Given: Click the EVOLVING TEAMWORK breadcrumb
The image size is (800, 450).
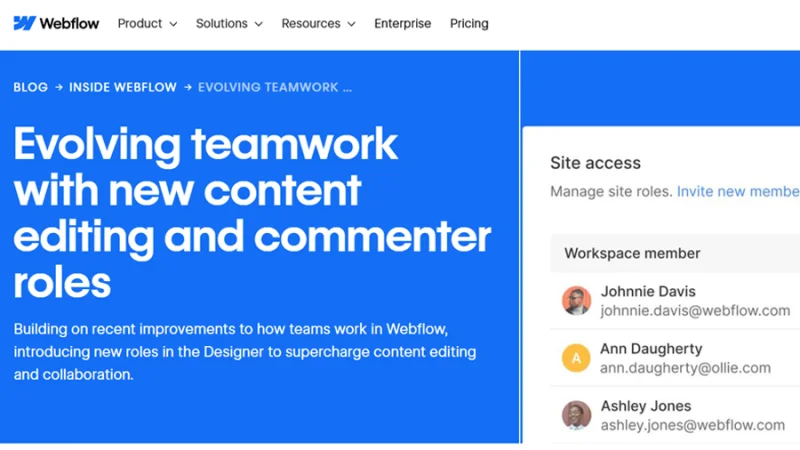Looking at the screenshot, I should (275, 87).
